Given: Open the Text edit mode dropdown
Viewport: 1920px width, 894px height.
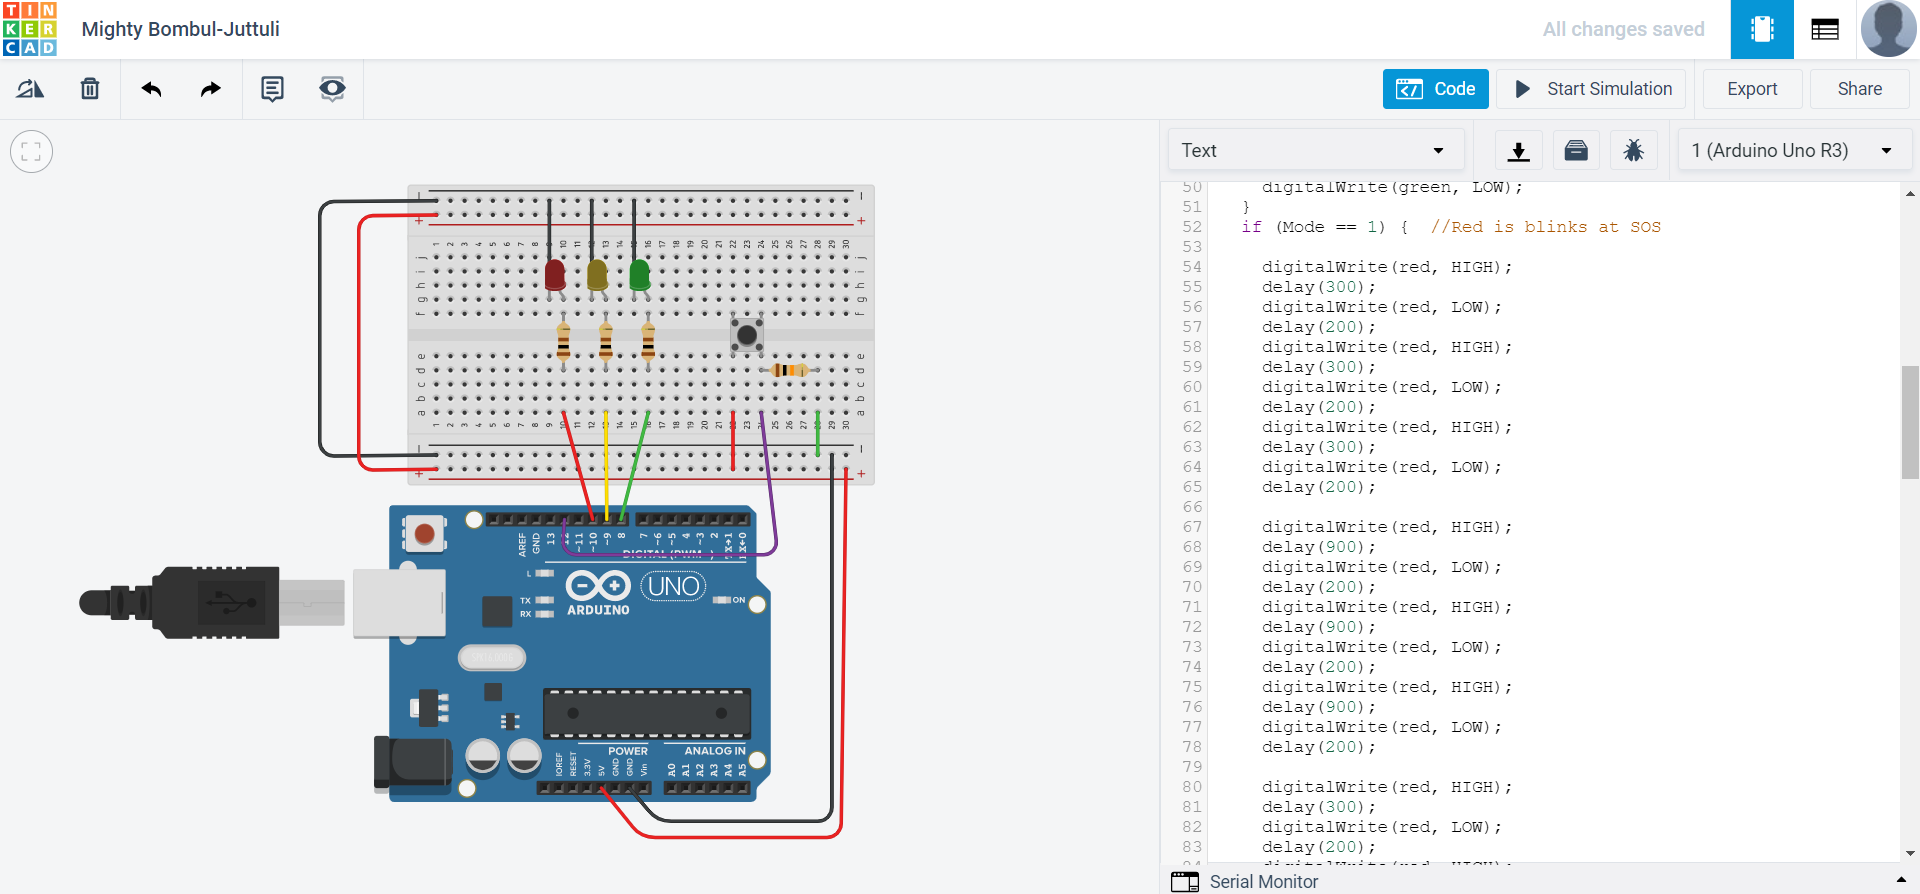Looking at the screenshot, I should [x=1315, y=150].
